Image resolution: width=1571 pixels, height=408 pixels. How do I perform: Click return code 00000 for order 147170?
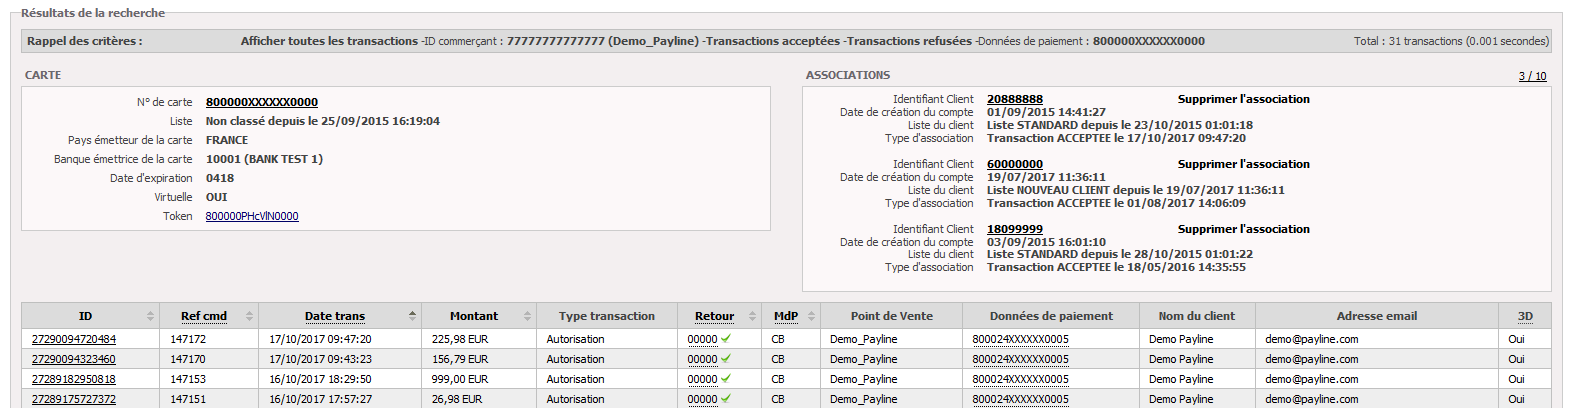tap(702, 359)
